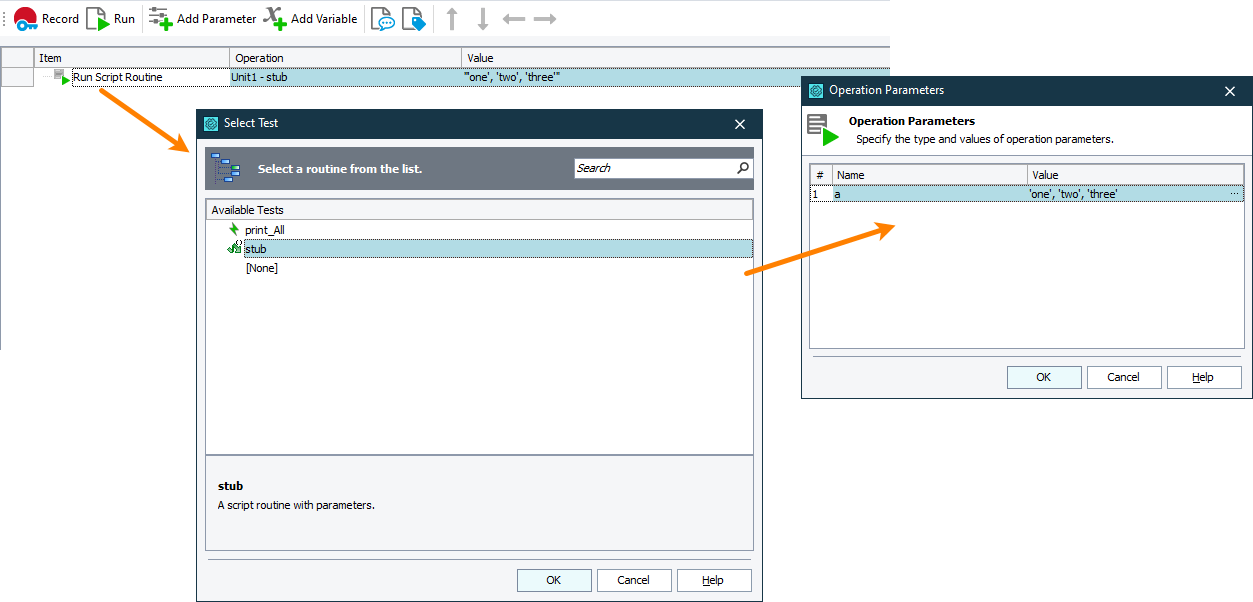Click the Operation Parameters title bar icon
The image size is (1253, 602).
(x=816, y=91)
